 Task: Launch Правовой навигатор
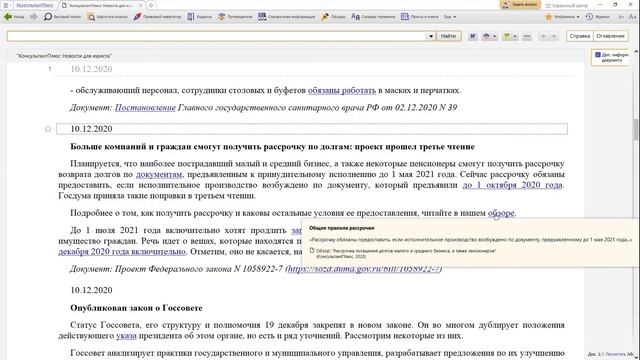click(157, 17)
